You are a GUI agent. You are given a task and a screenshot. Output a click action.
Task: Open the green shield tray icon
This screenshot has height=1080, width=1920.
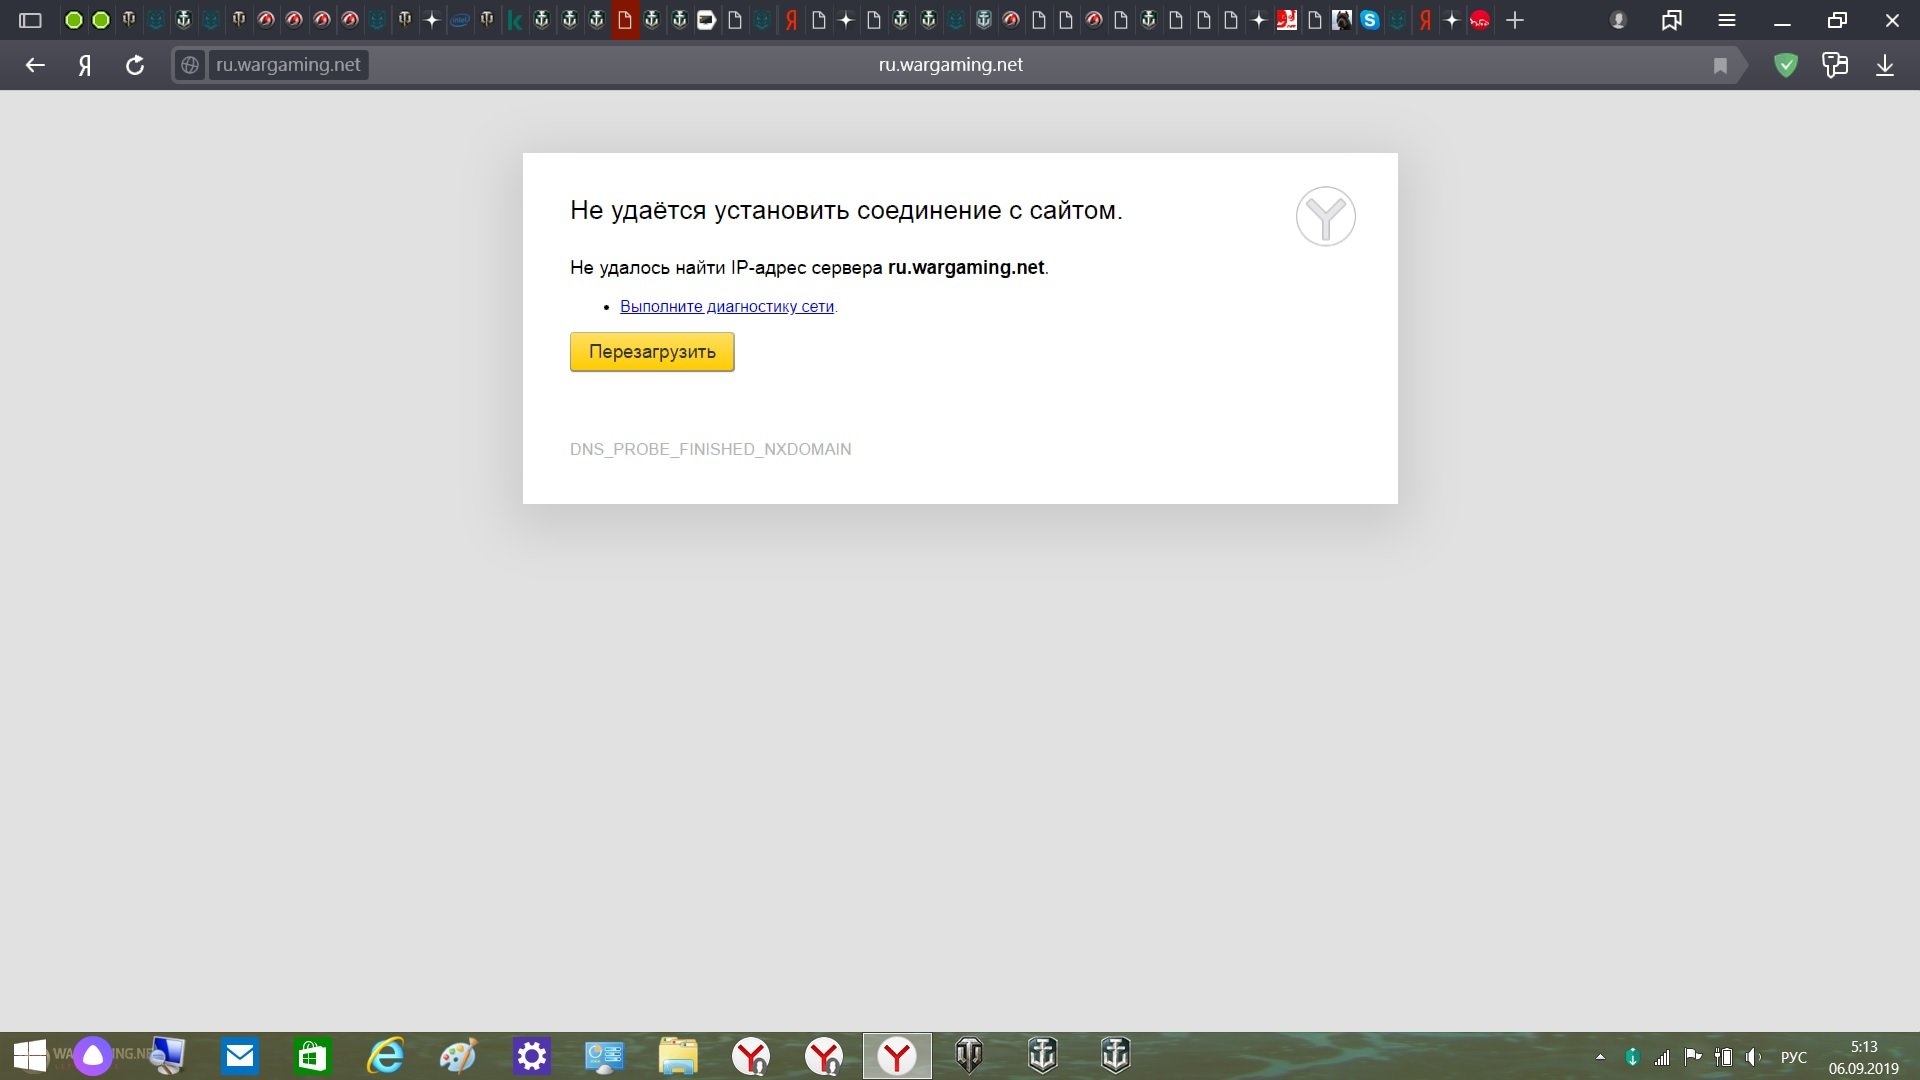click(x=1632, y=1057)
